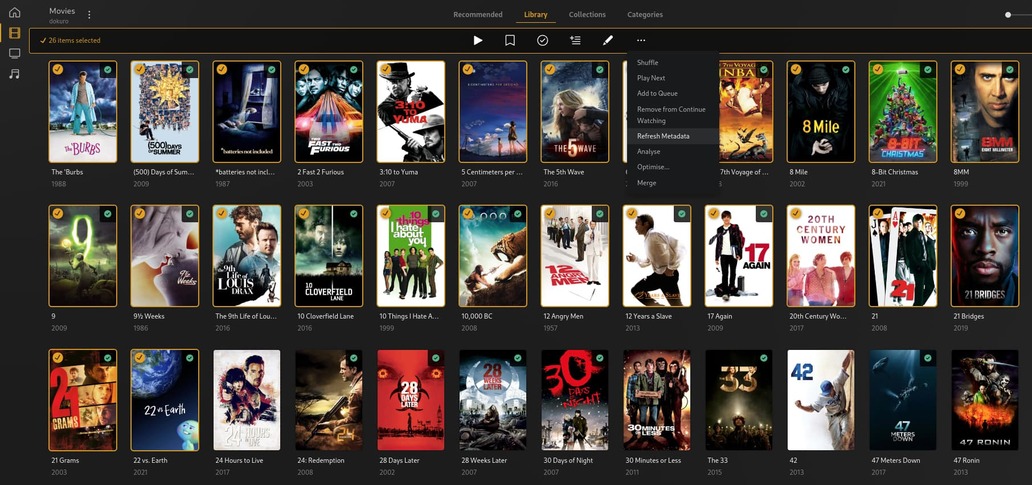Switch to the Recommended tab
Viewport: 1032px width, 485px height.
tap(478, 14)
